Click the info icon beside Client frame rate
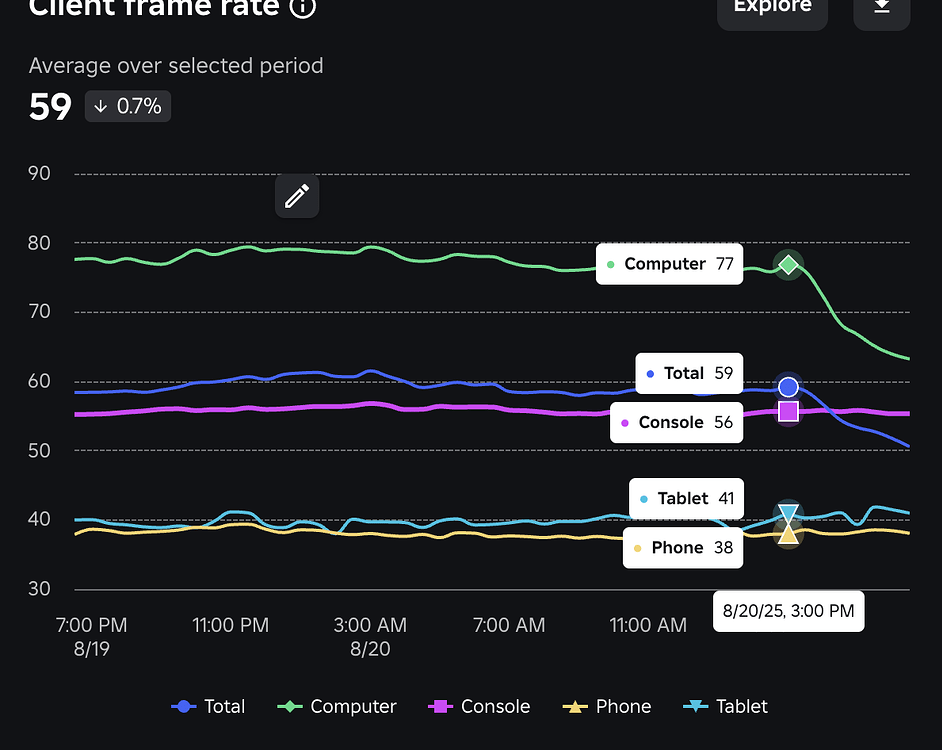Screen dimensions: 942x750 pos(303,7)
